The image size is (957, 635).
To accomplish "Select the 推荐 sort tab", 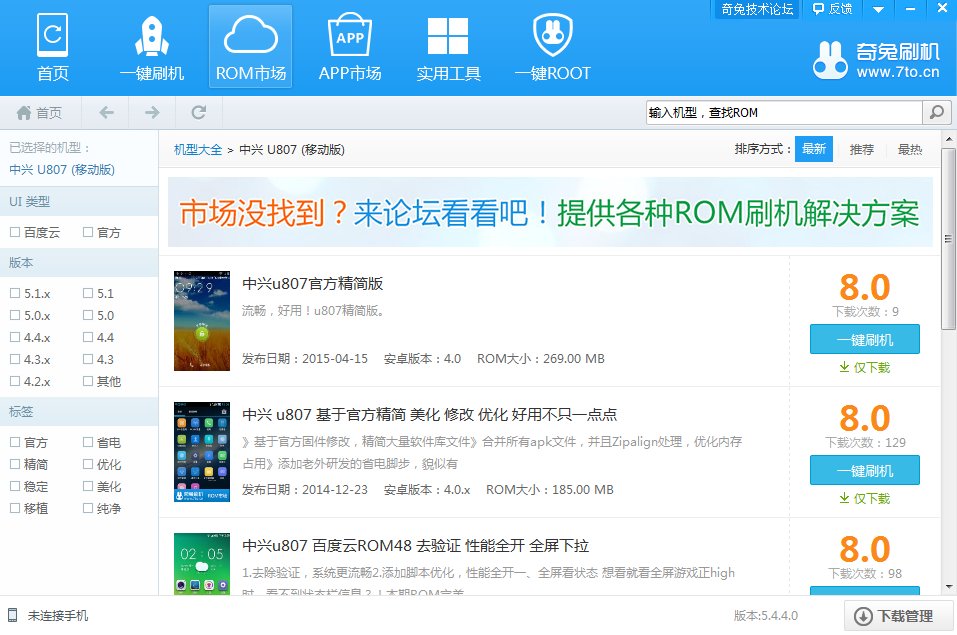I will point(862,148).
